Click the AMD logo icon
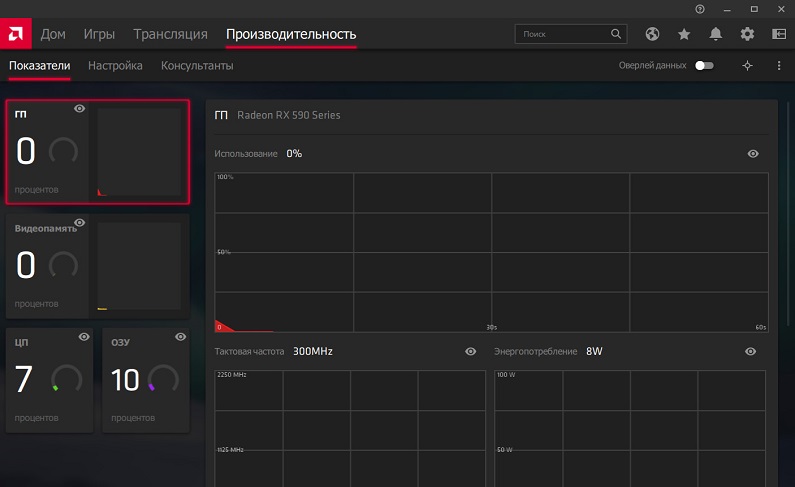 click(16, 34)
